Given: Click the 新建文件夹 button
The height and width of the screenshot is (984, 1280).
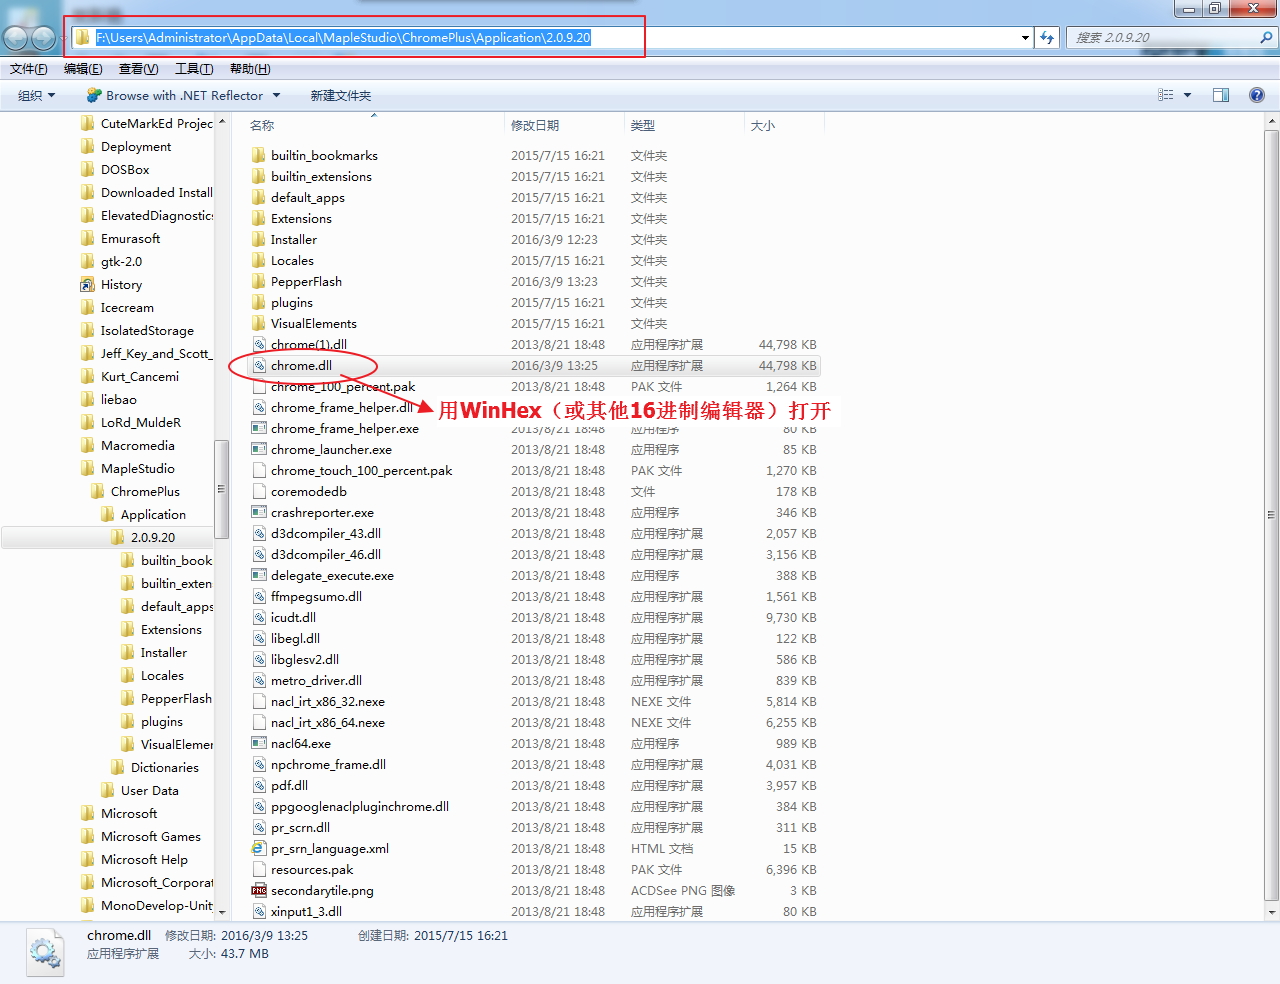Looking at the screenshot, I should tap(341, 96).
